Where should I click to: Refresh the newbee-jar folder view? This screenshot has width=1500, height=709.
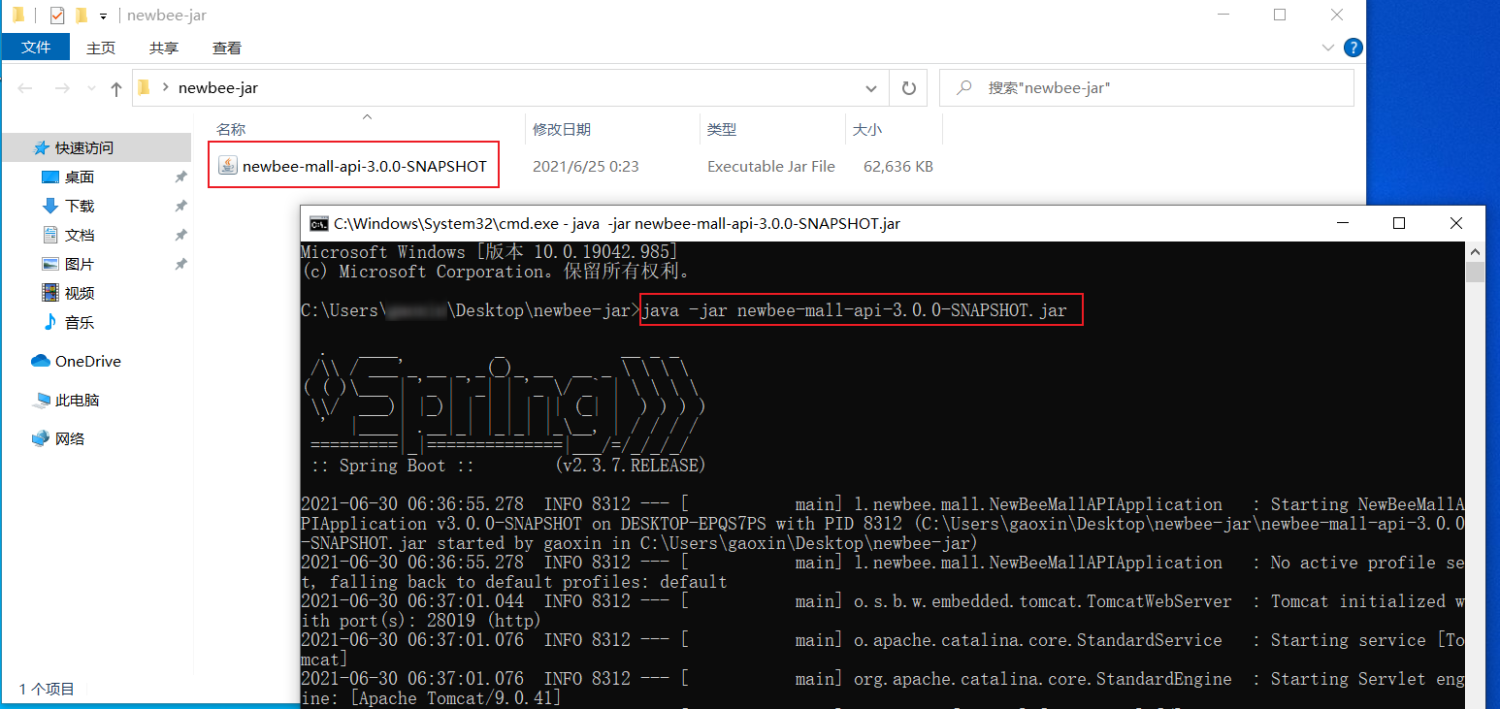click(x=908, y=88)
